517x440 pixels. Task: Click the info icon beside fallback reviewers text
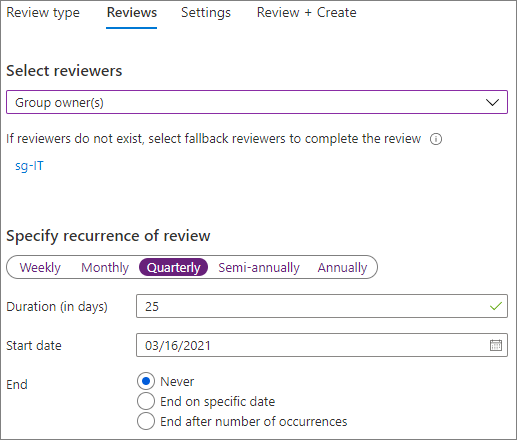point(436,139)
